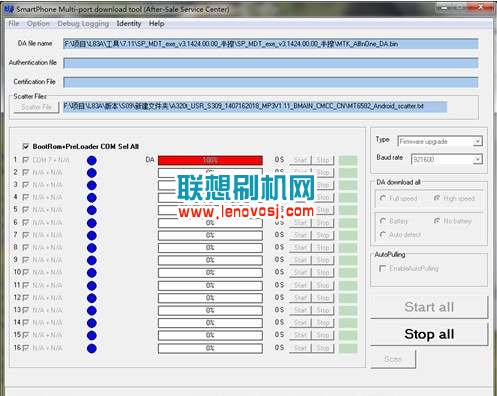Image resolution: width=497 pixels, height=396 pixels.
Task: Toggle BootRom+PreLoader COM Sel All checkbox
Action: tap(25, 146)
